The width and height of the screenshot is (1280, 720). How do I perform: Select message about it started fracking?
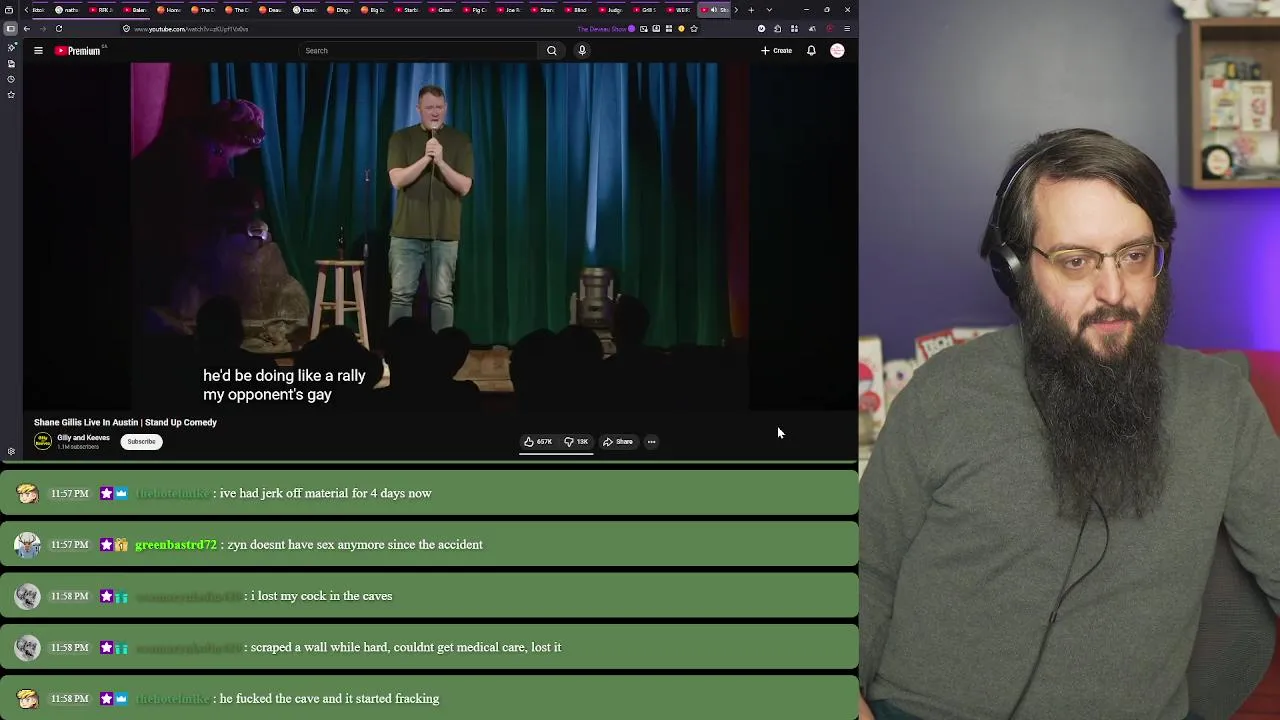point(329,699)
